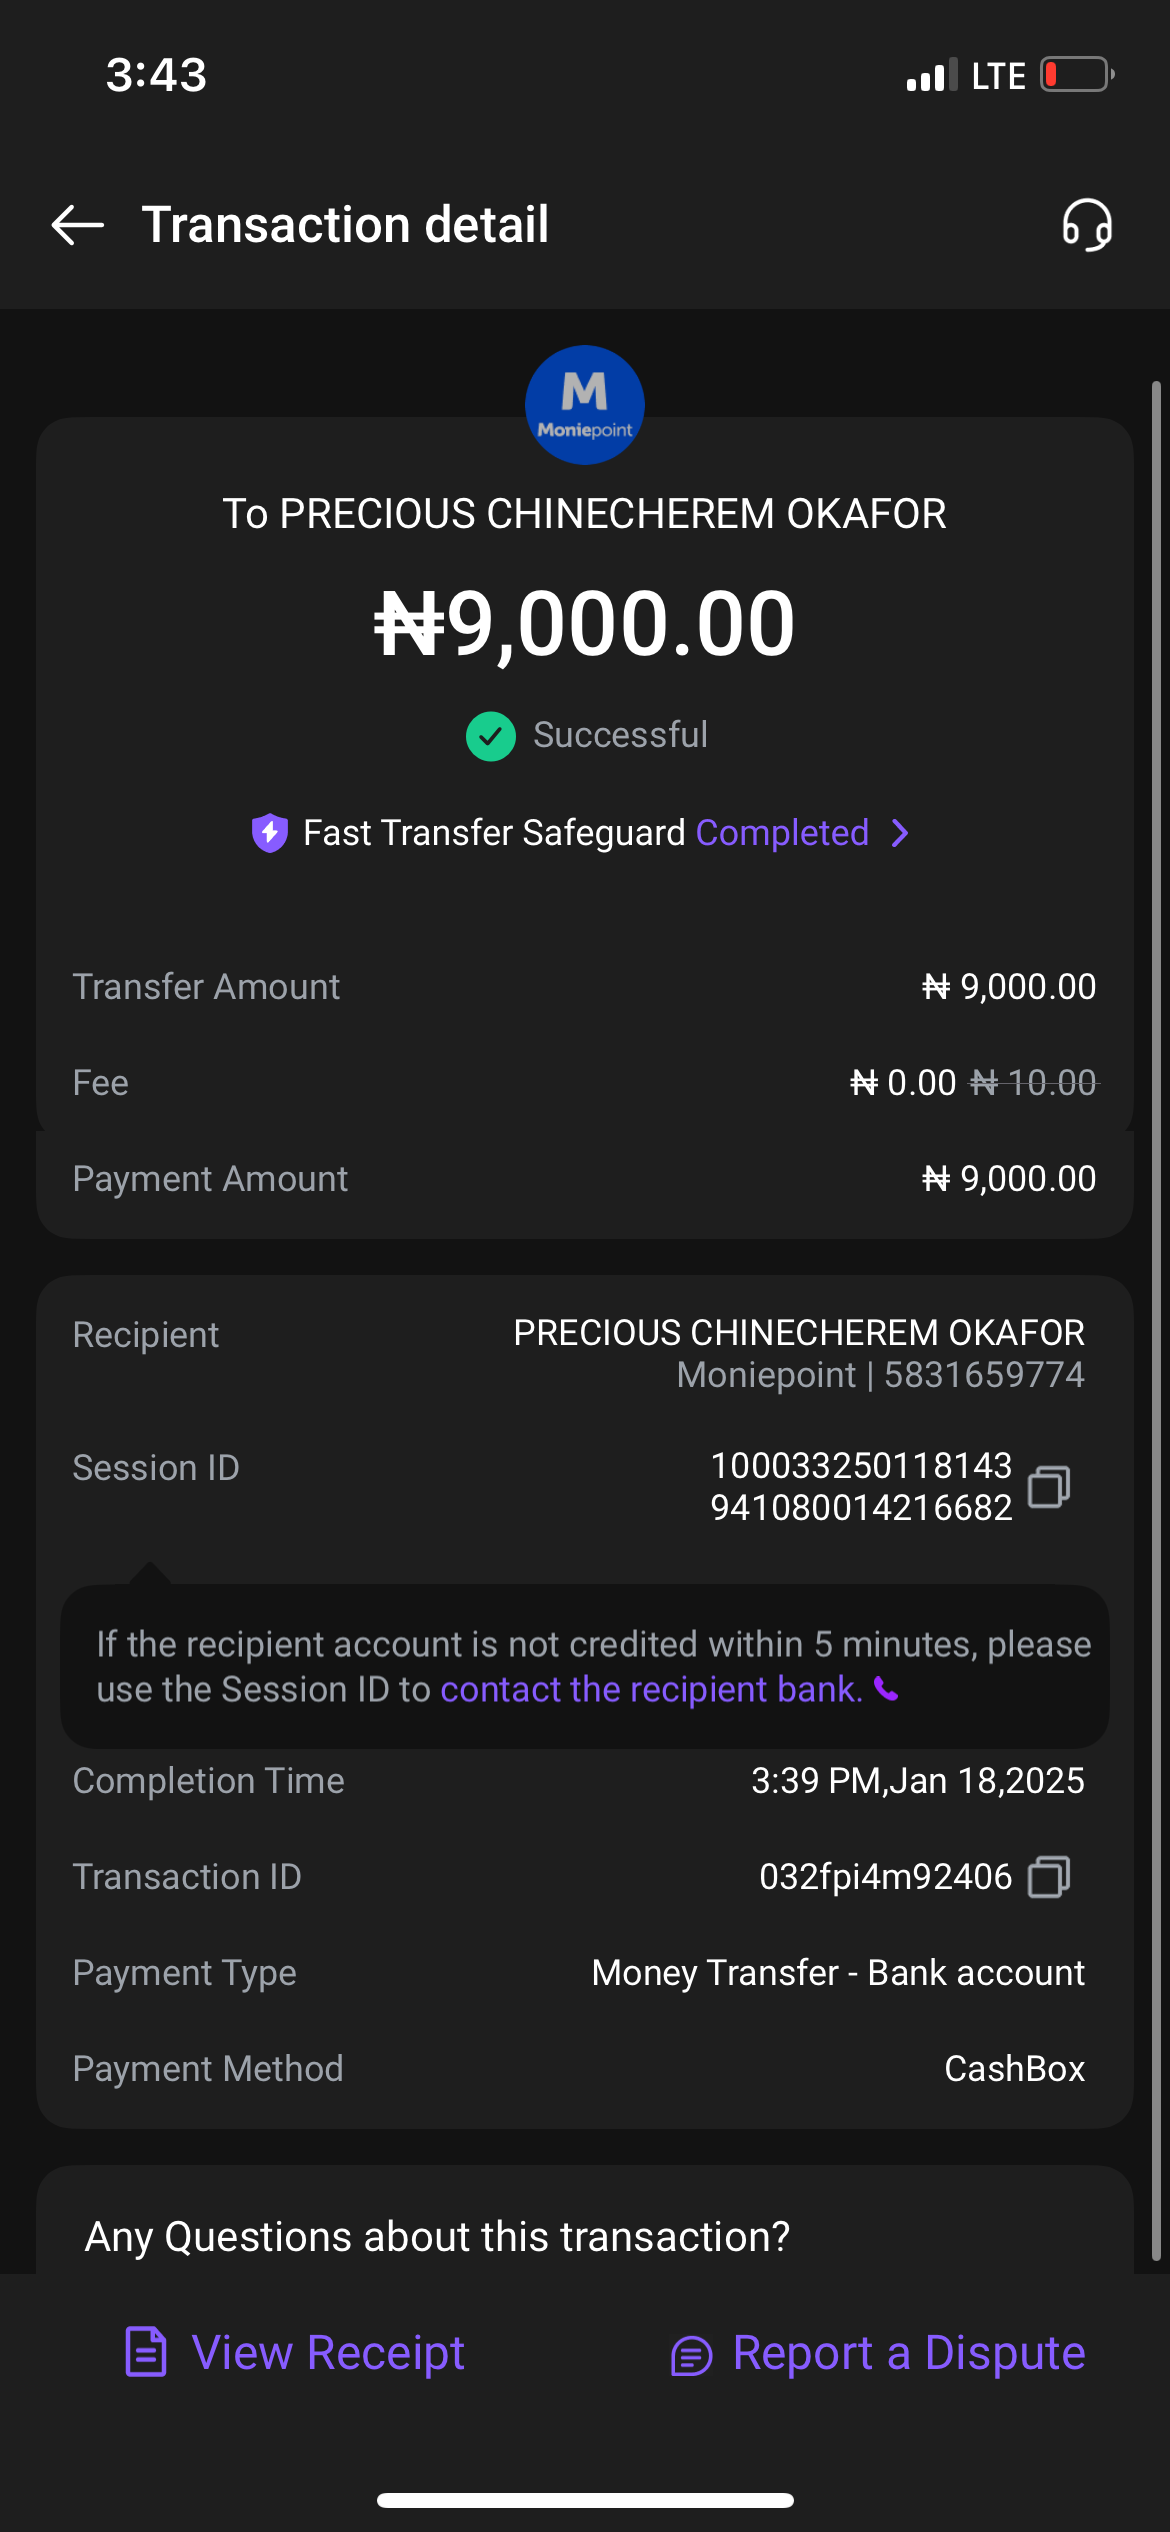The height and width of the screenshot is (2532, 1170).
Task: Tap the back arrow icon
Action: click(x=78, y=225)
